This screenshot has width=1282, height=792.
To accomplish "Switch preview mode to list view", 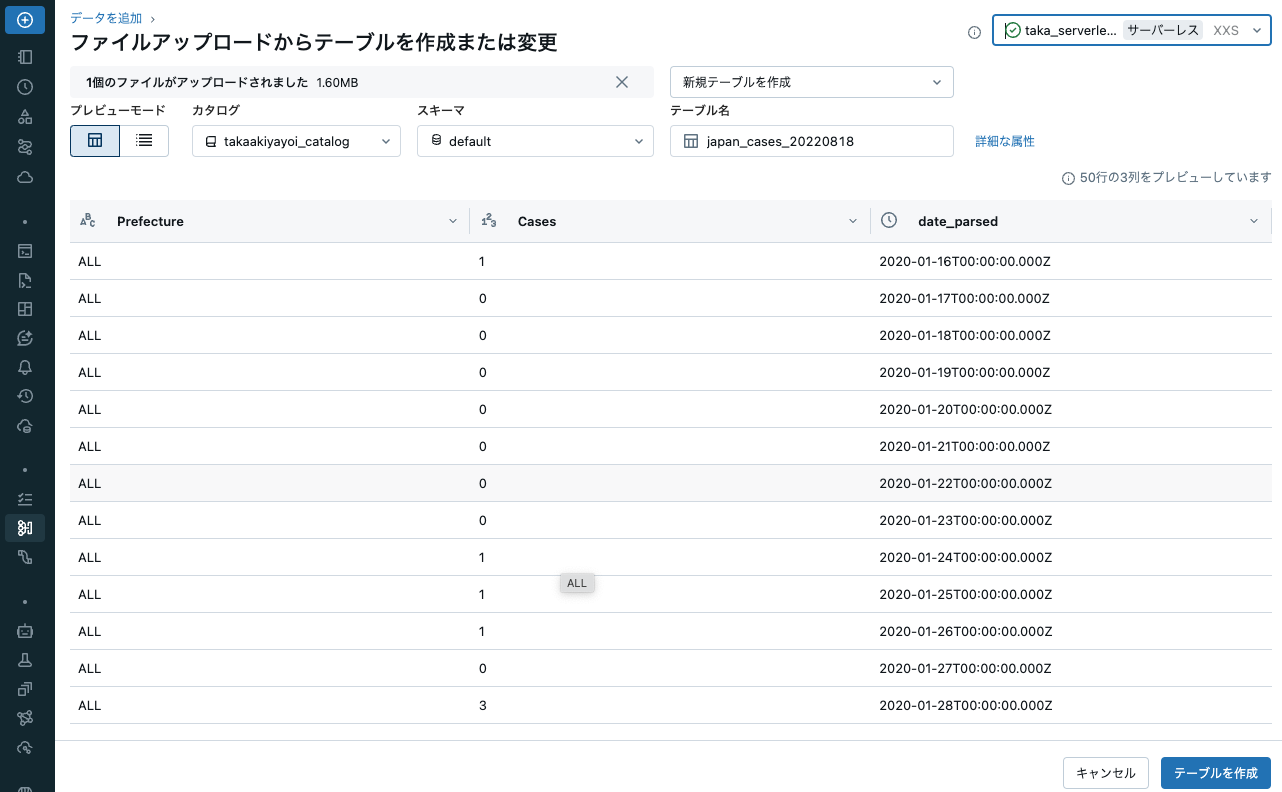I will tap(144, 141).
